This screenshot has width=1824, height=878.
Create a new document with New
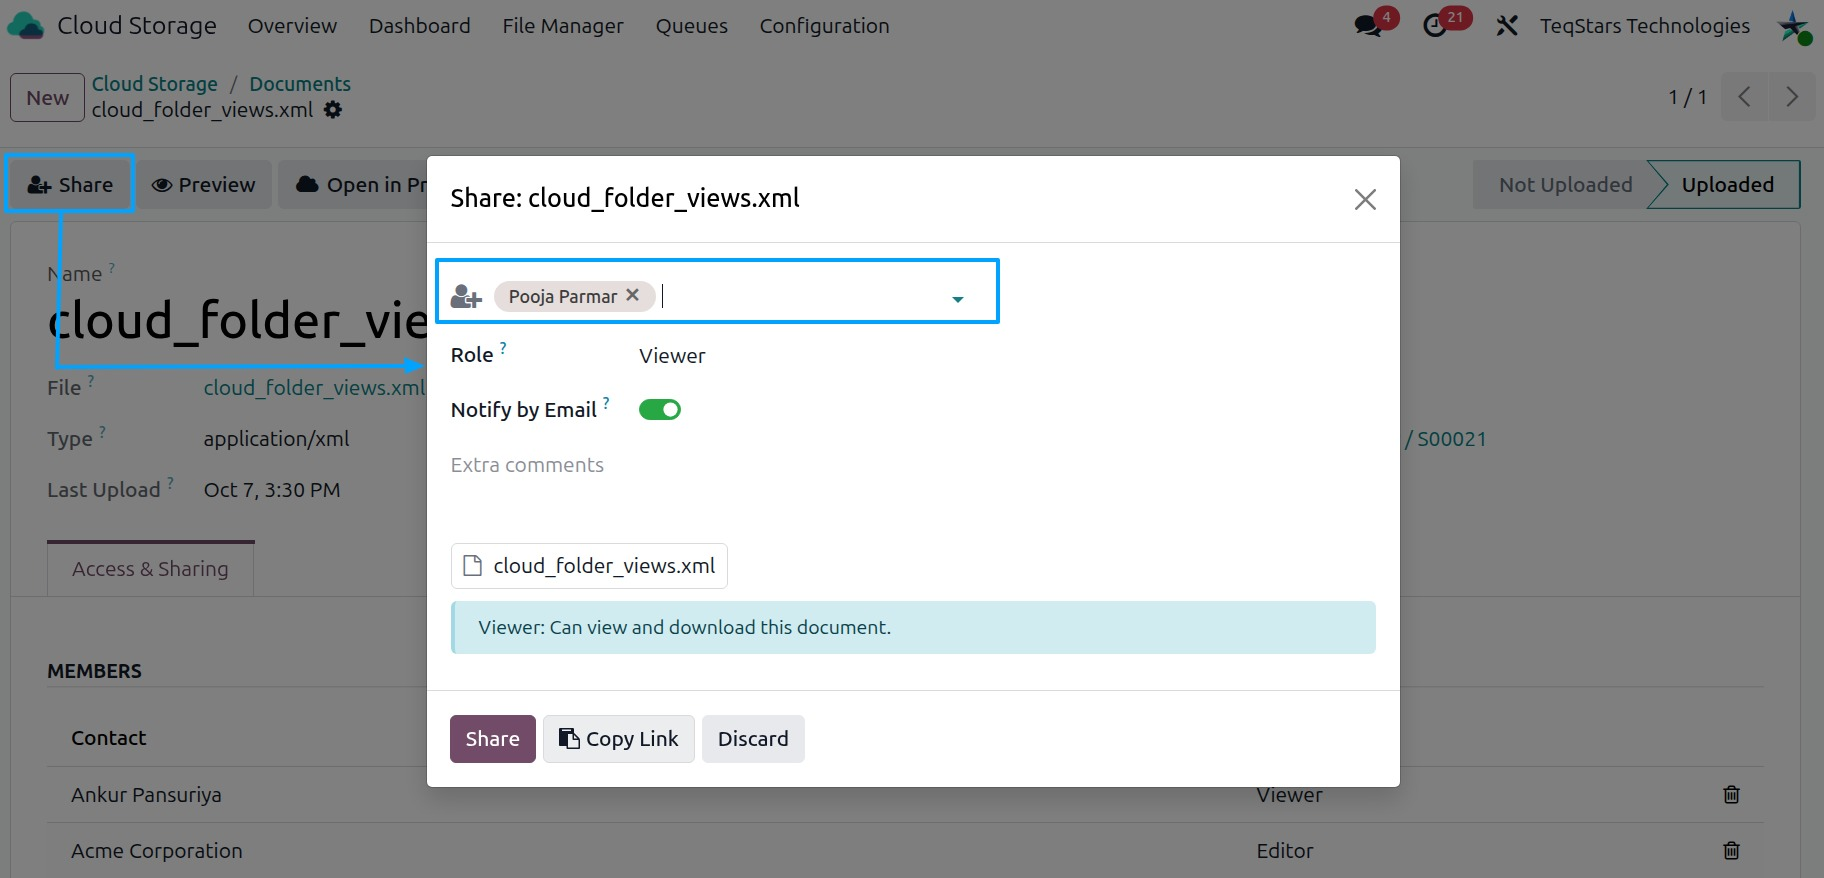48,98
